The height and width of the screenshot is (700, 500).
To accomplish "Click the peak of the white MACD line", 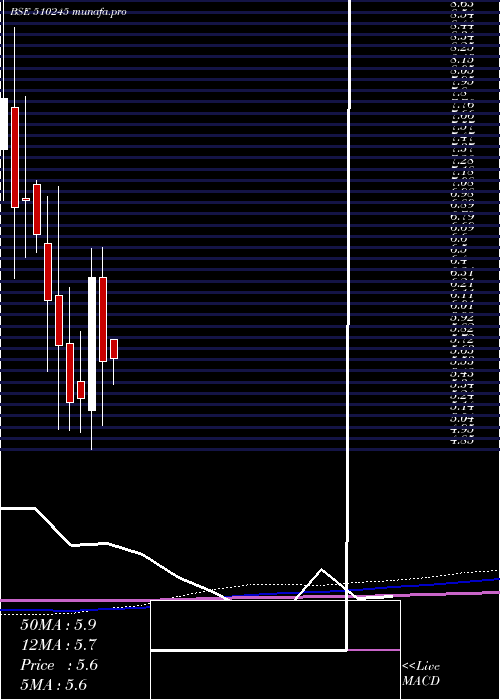I will coord(321,569).
